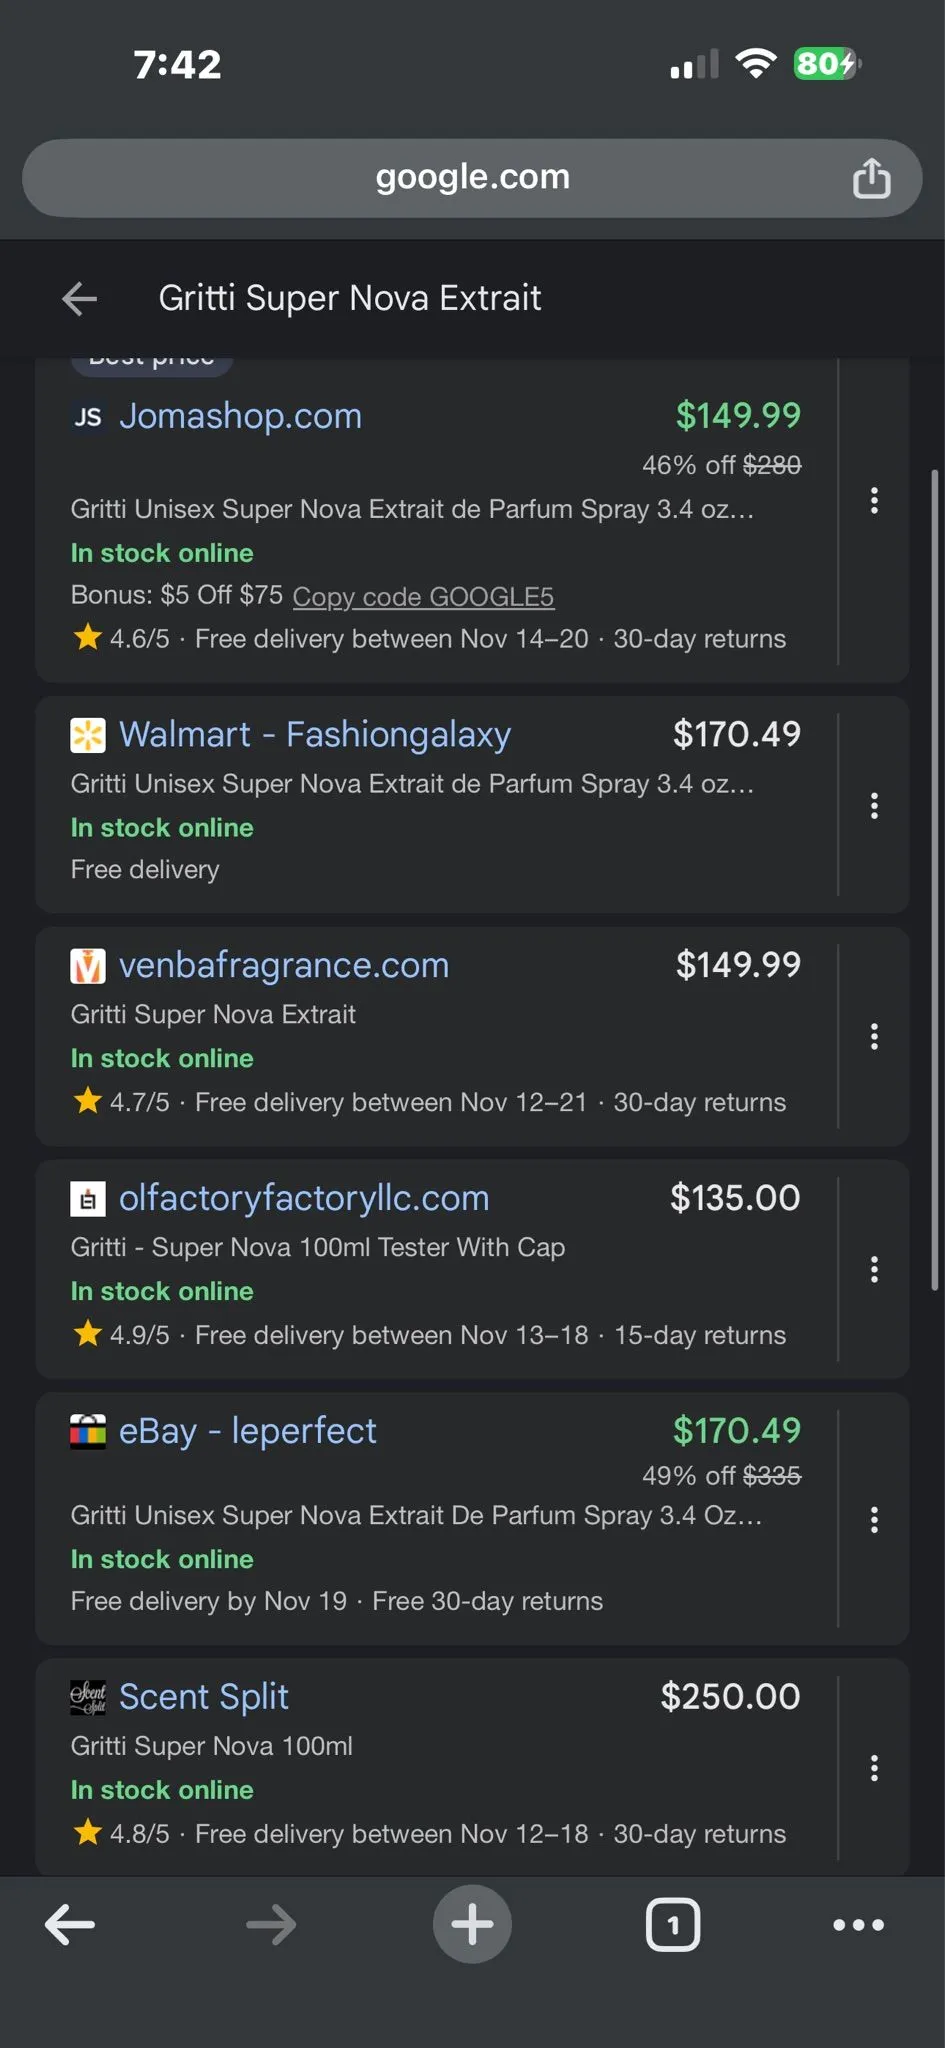Image resolution: width=945 pixels, height=2048 pixels.
Task: Open three-dot menu for eBay leperfect listing
Action: pyautogui.click(x=874, y=1519)
